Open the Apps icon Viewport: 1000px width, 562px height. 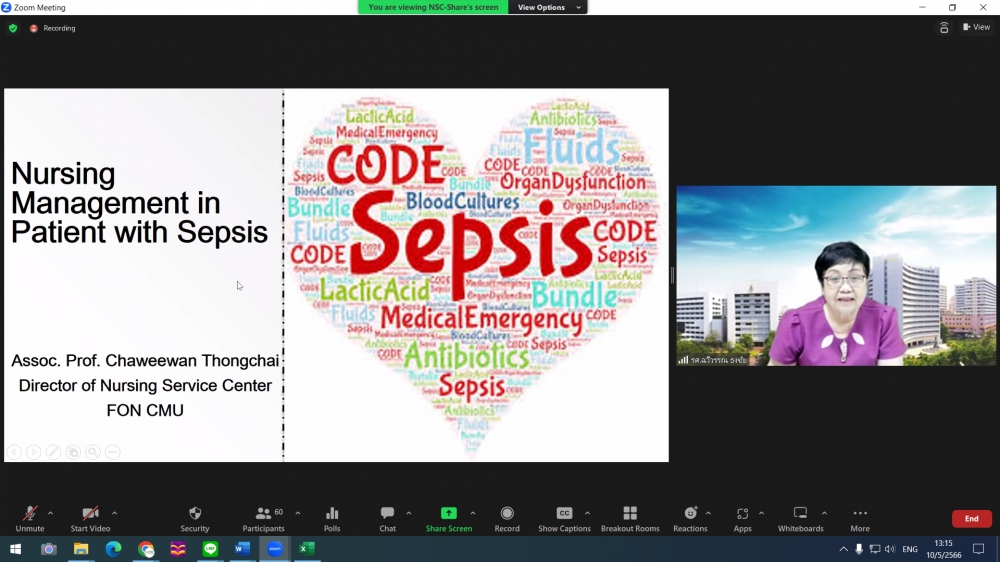coord(742,514)
